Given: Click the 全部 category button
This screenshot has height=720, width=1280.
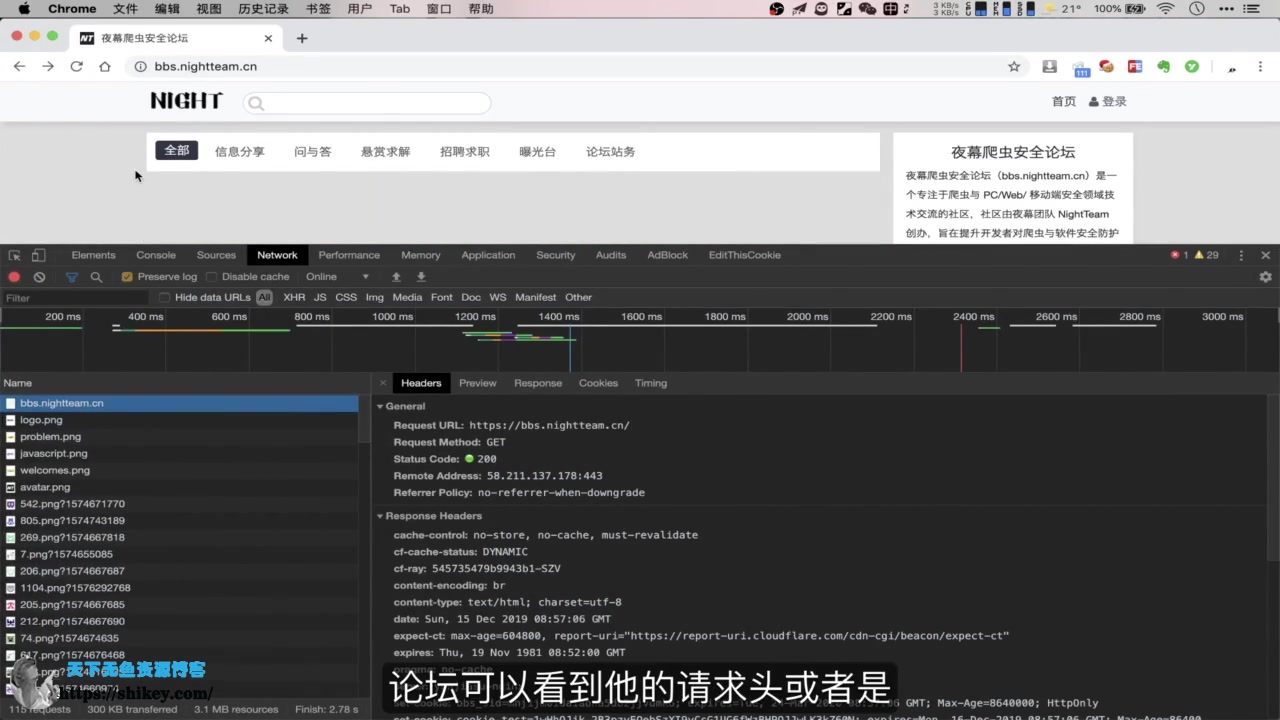Looking at the screenshot, I should click(x=177, y=151).
